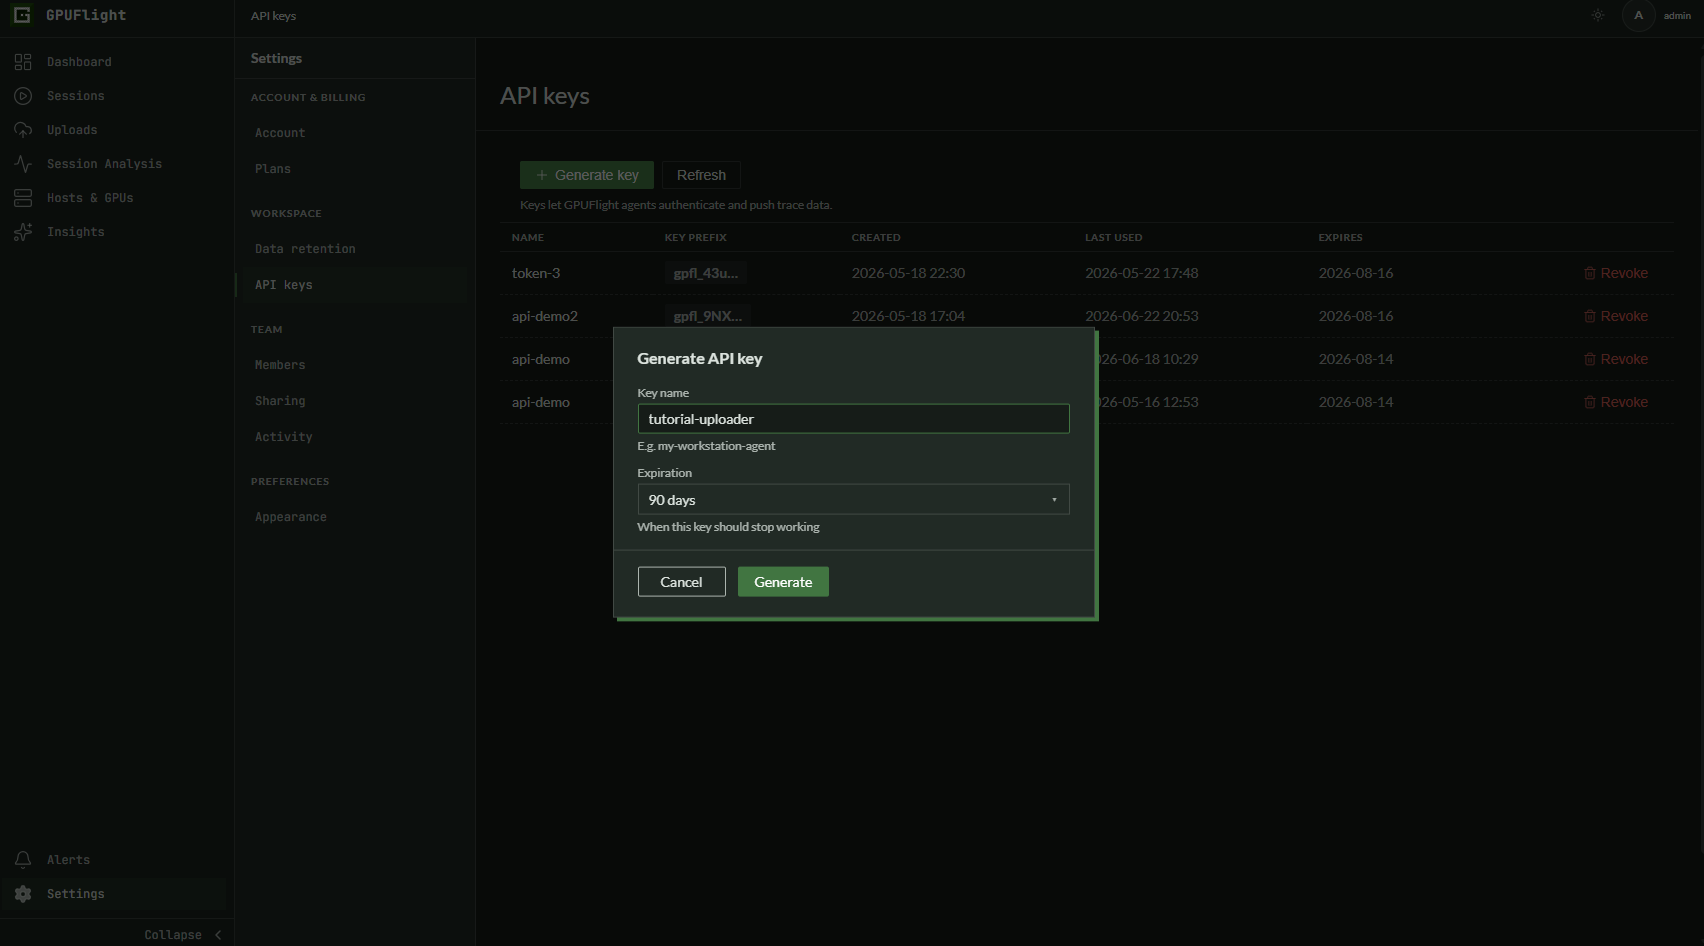Select token-3 created date 2026-05-18 22:30
This screenshot has height=946, width=1704.
pos(908,273)
